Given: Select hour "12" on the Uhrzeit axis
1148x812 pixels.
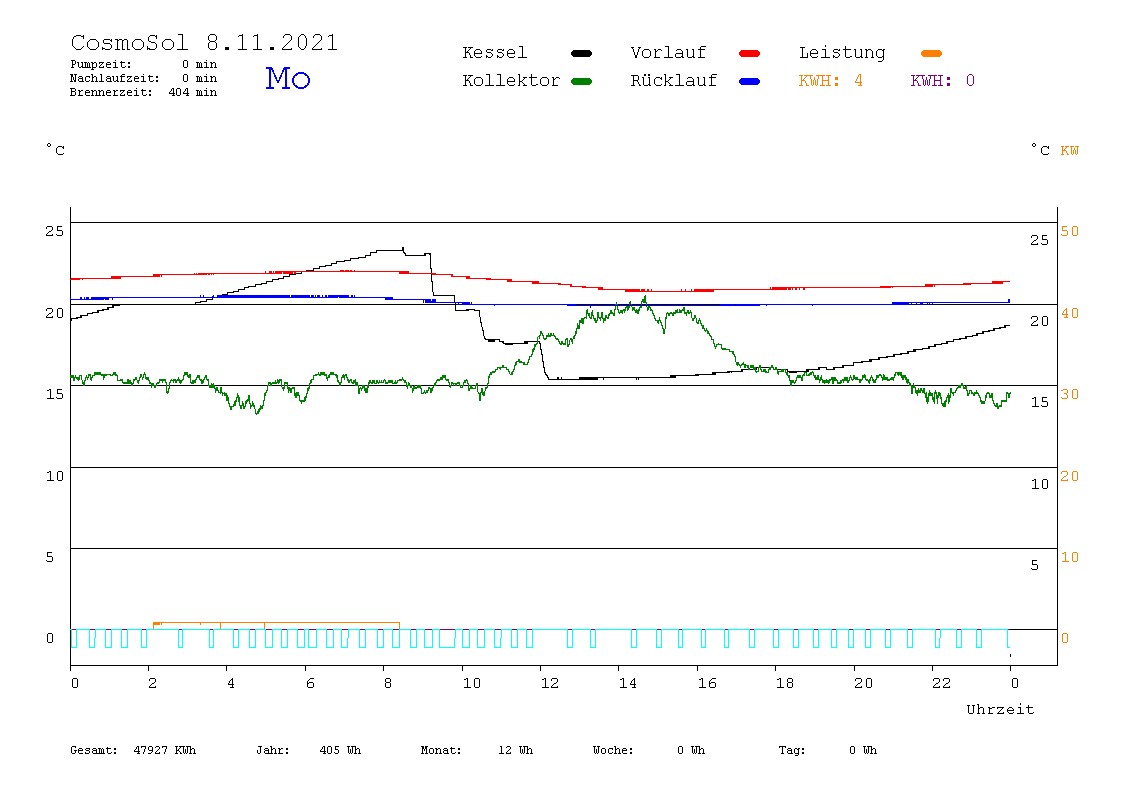Looking at the screenshot, I should tap(550, 683).
